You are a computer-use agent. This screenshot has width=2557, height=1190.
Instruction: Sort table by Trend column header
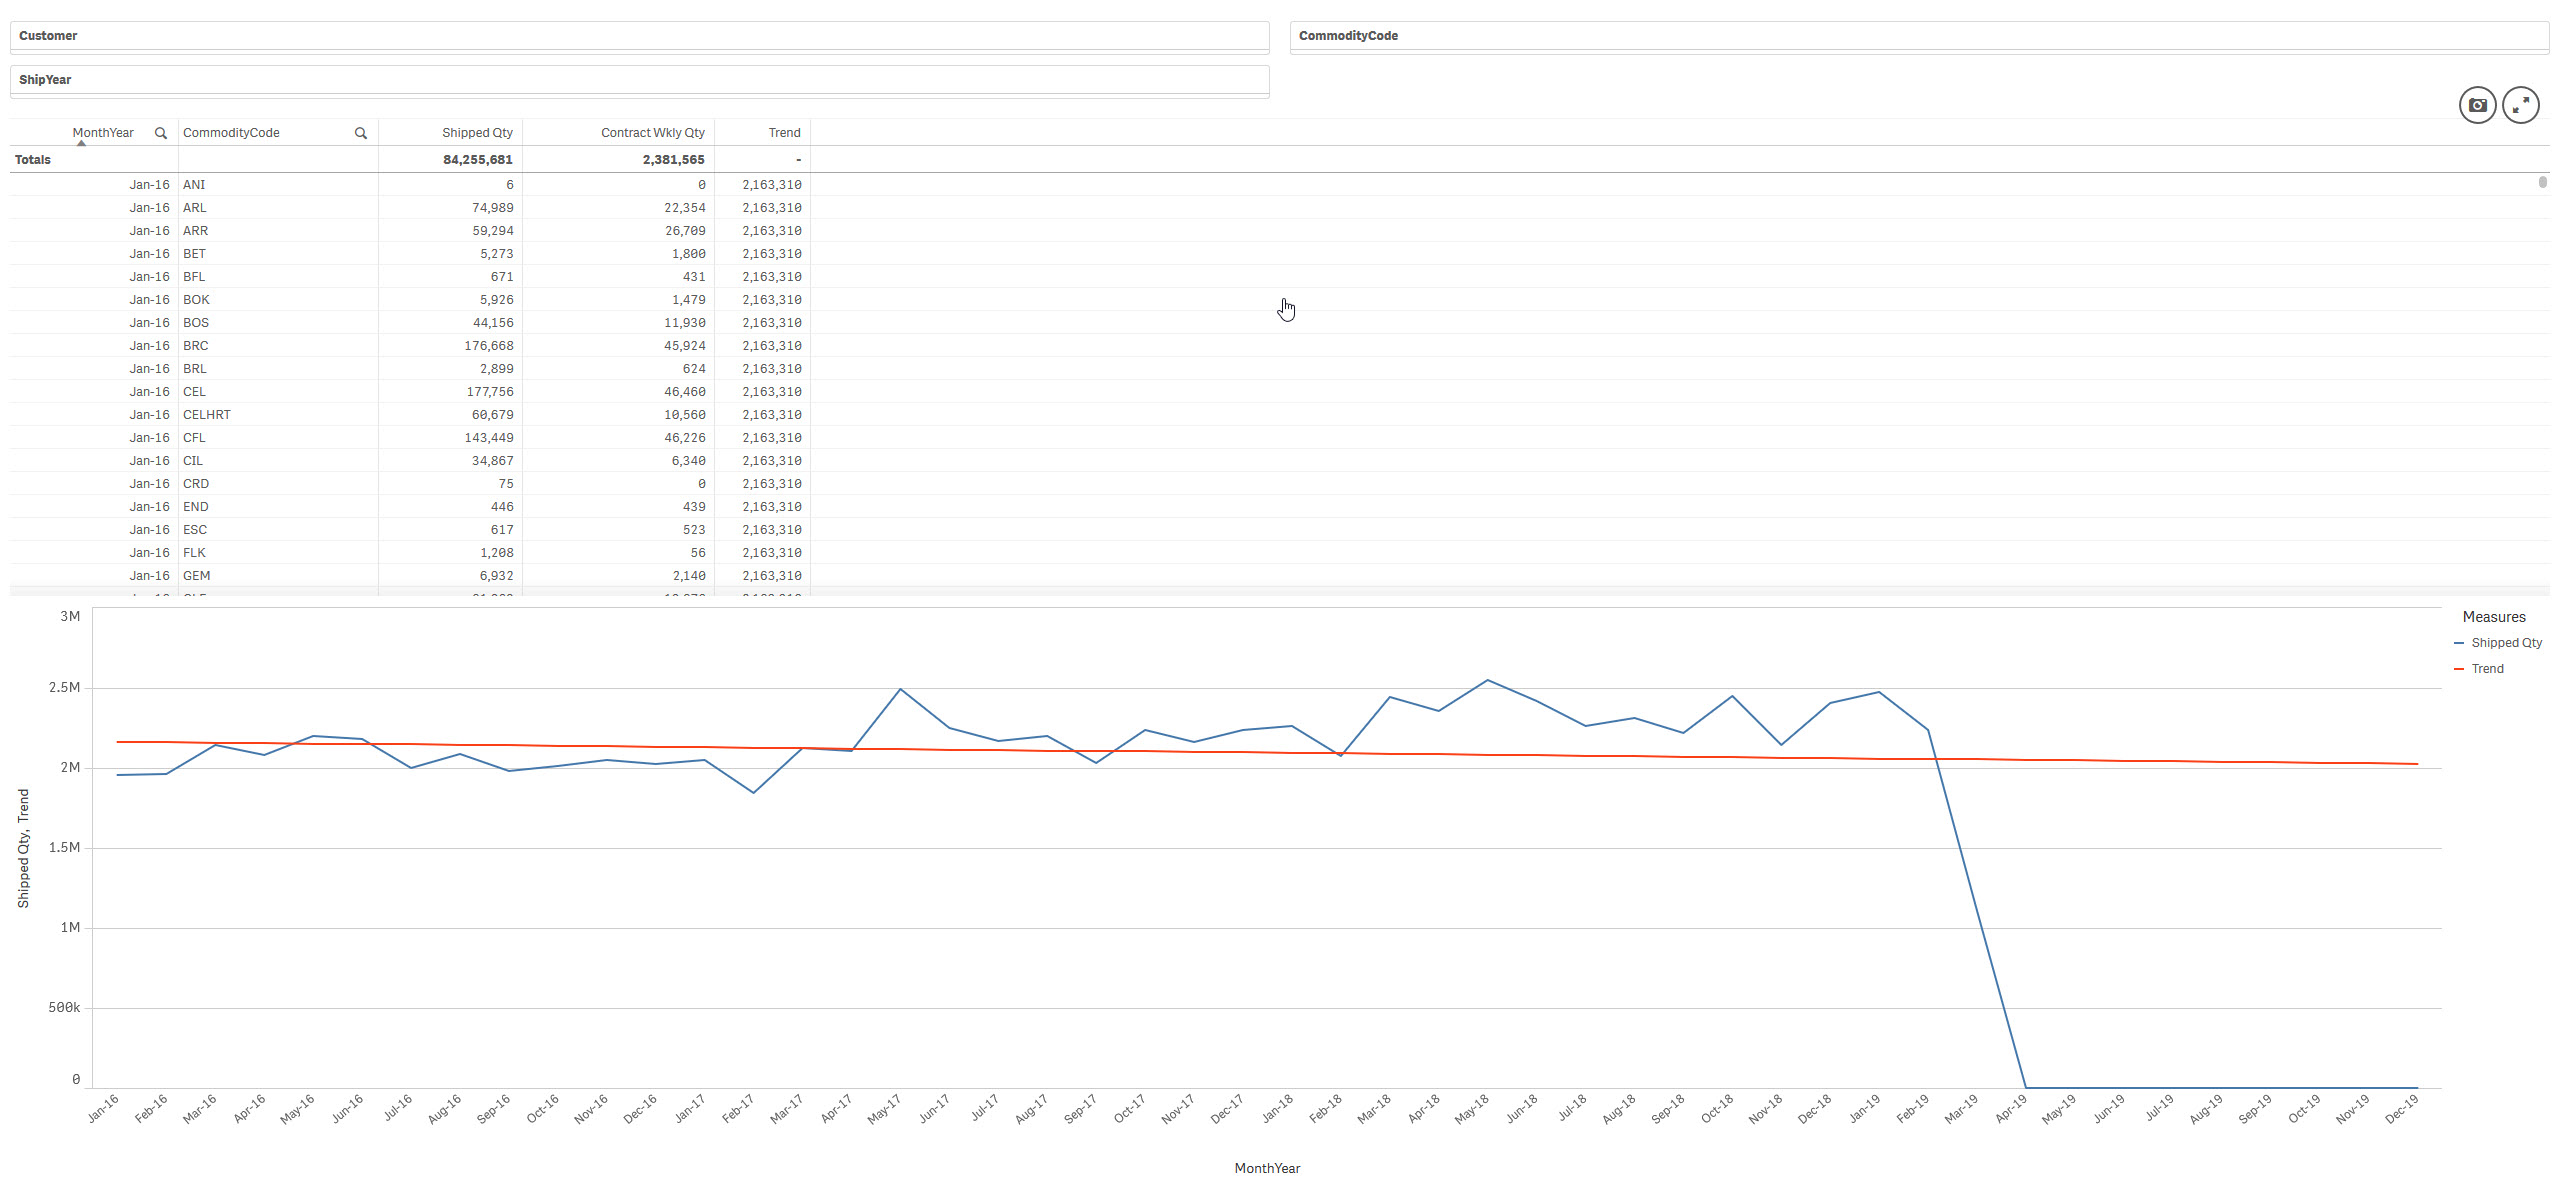(784, 133)
